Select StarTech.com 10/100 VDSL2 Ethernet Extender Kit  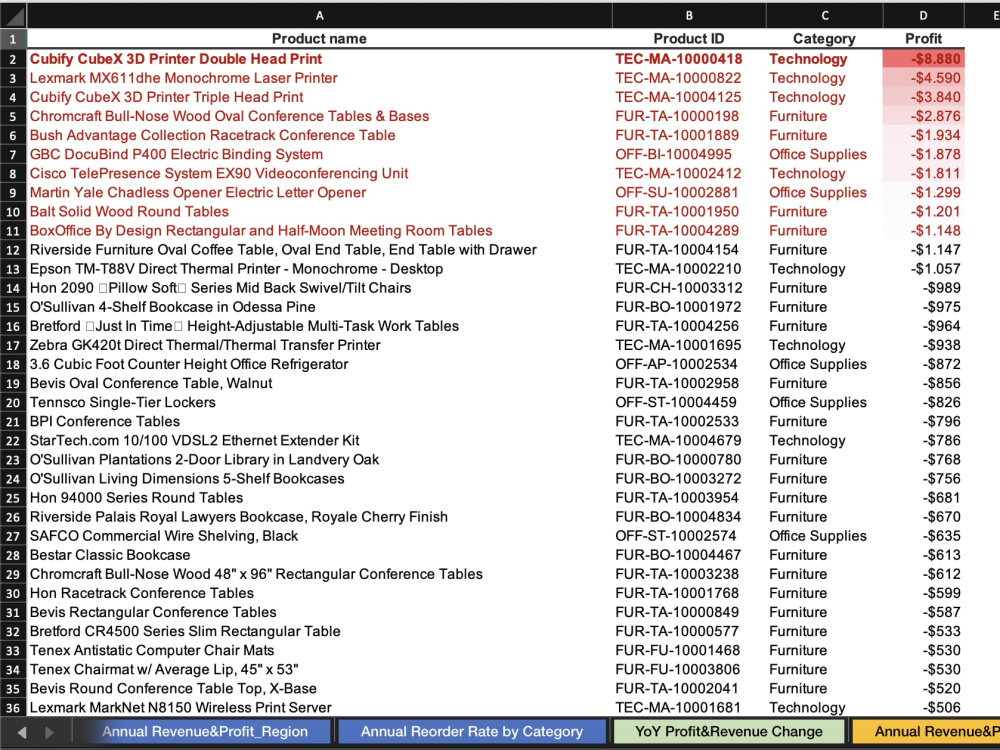320,441
